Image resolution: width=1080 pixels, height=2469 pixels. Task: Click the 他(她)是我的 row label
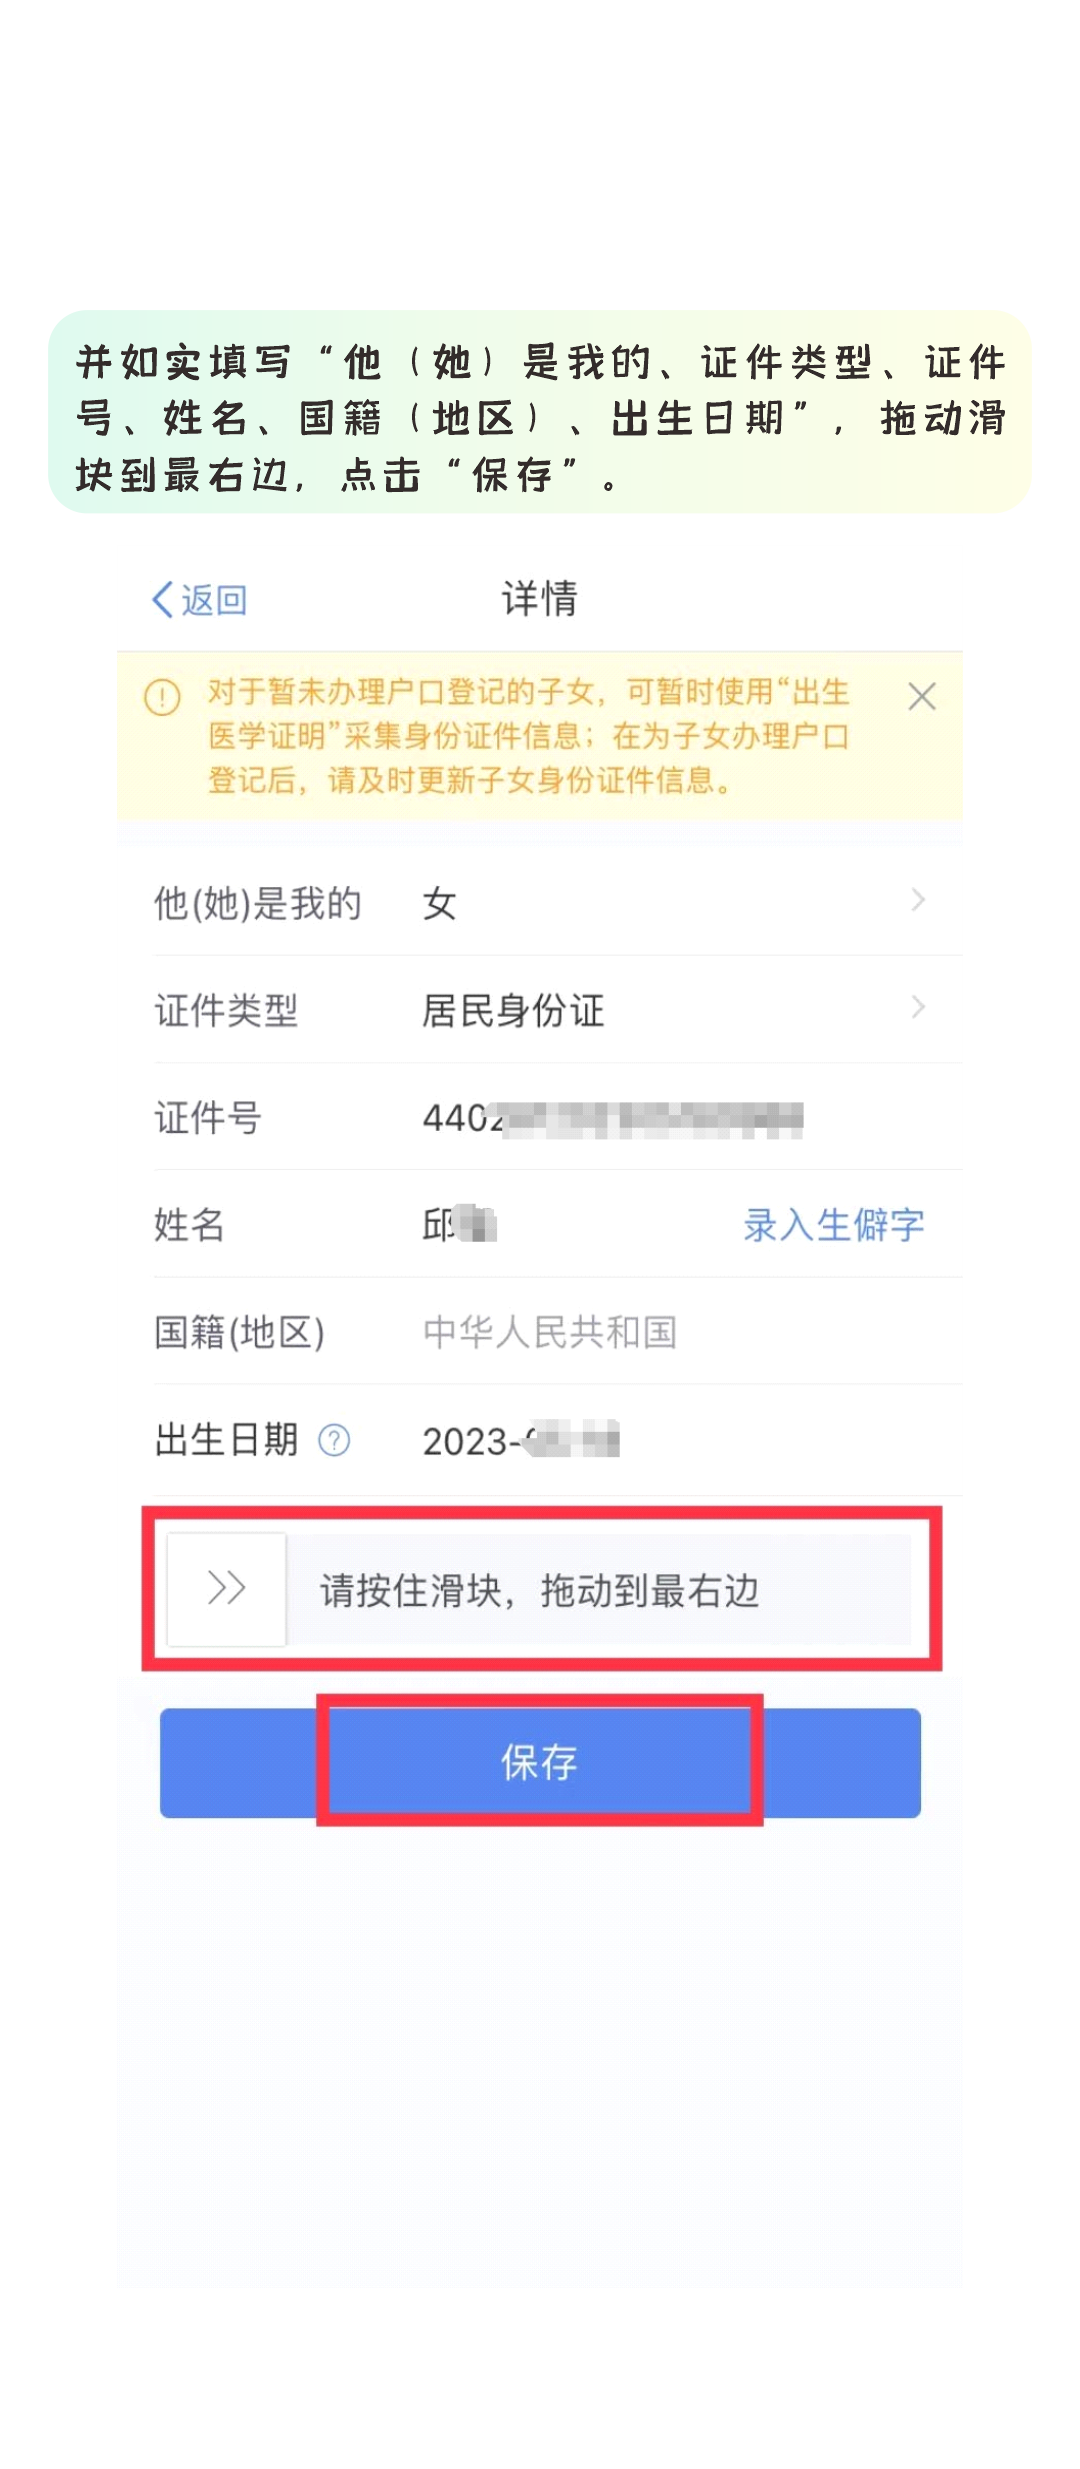(x=257, y=904)
